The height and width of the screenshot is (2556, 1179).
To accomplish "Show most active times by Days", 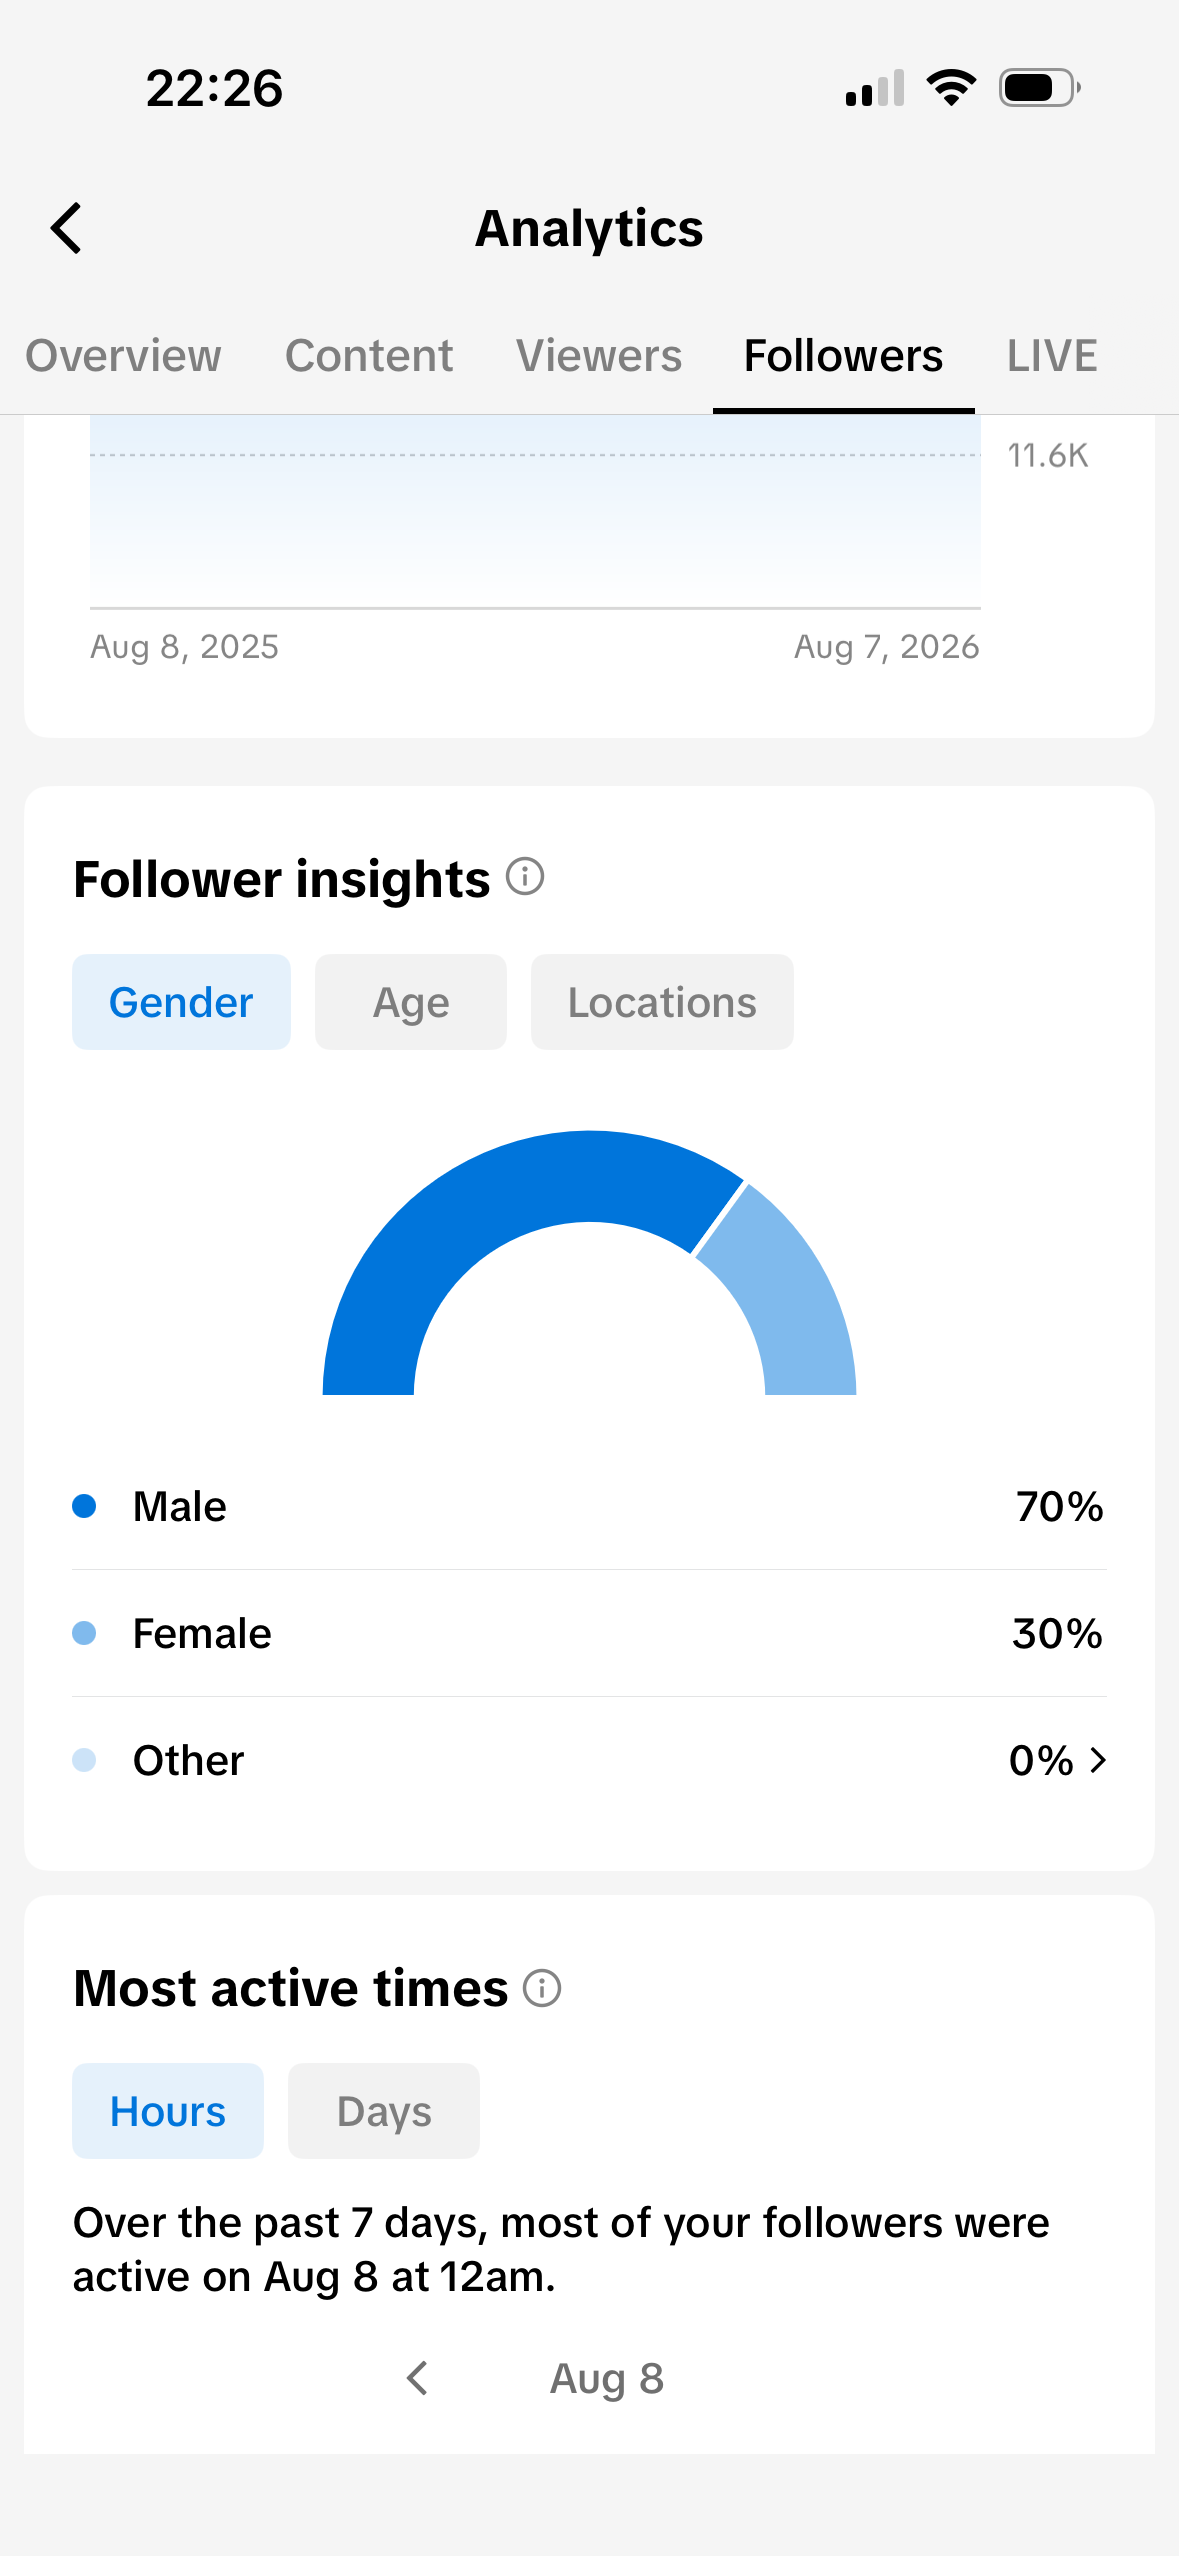I will pos(384,2111).
